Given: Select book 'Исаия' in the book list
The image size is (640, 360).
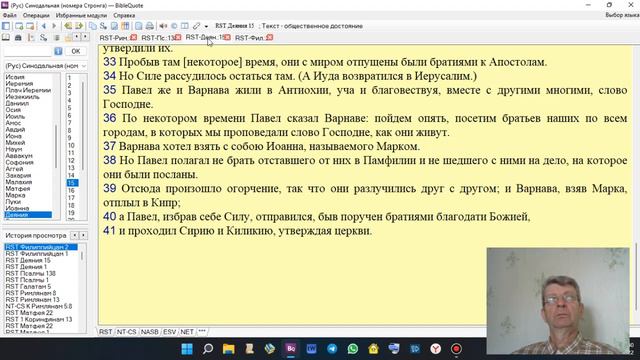Looking at the screenshot, I should 15,77.
